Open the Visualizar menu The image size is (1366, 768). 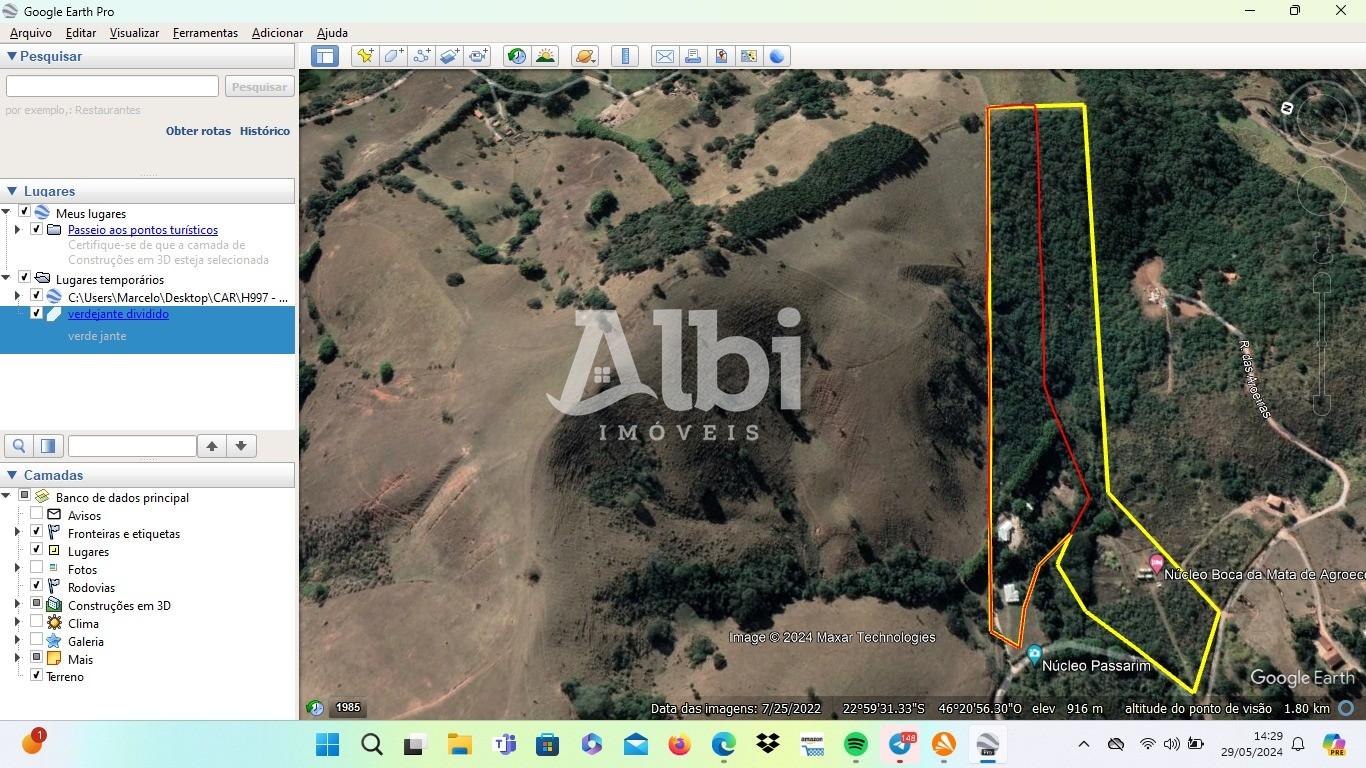(134, 33)
